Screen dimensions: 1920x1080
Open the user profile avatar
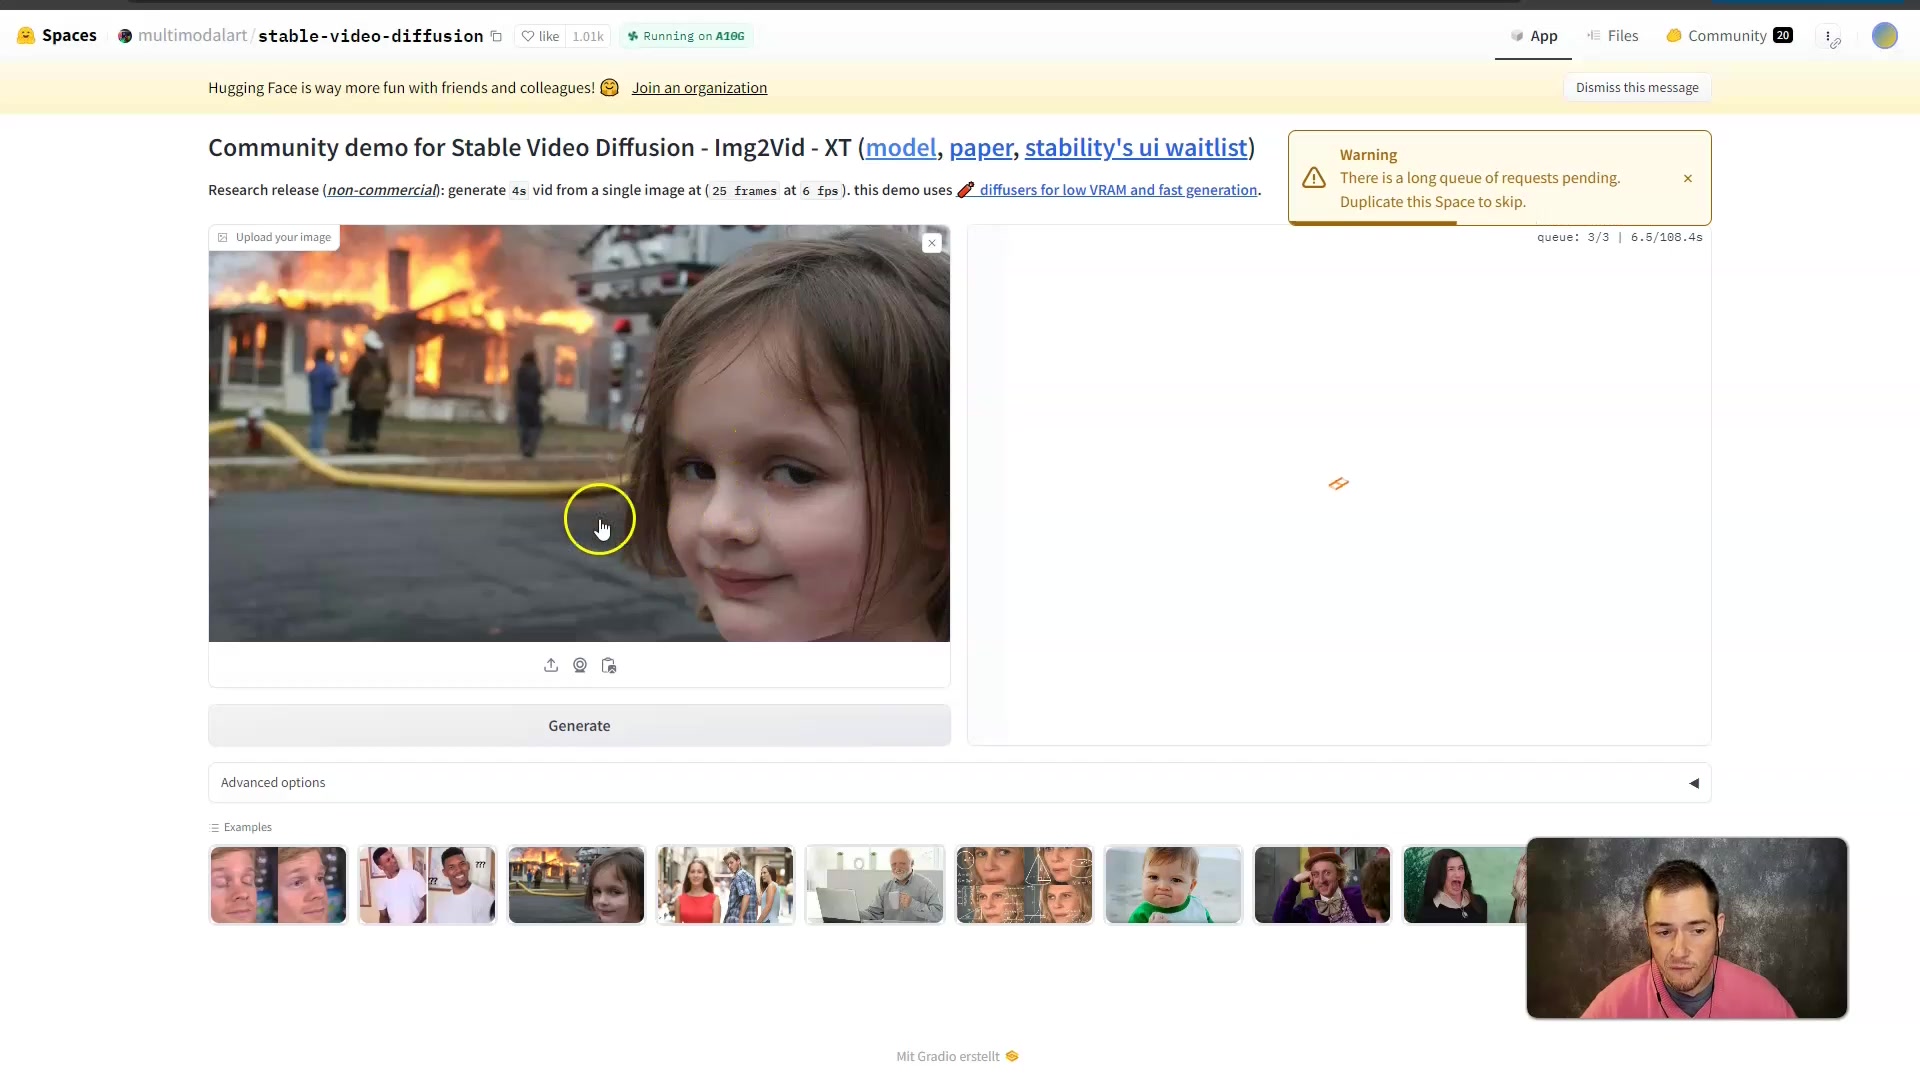[x=1884, y=36]
